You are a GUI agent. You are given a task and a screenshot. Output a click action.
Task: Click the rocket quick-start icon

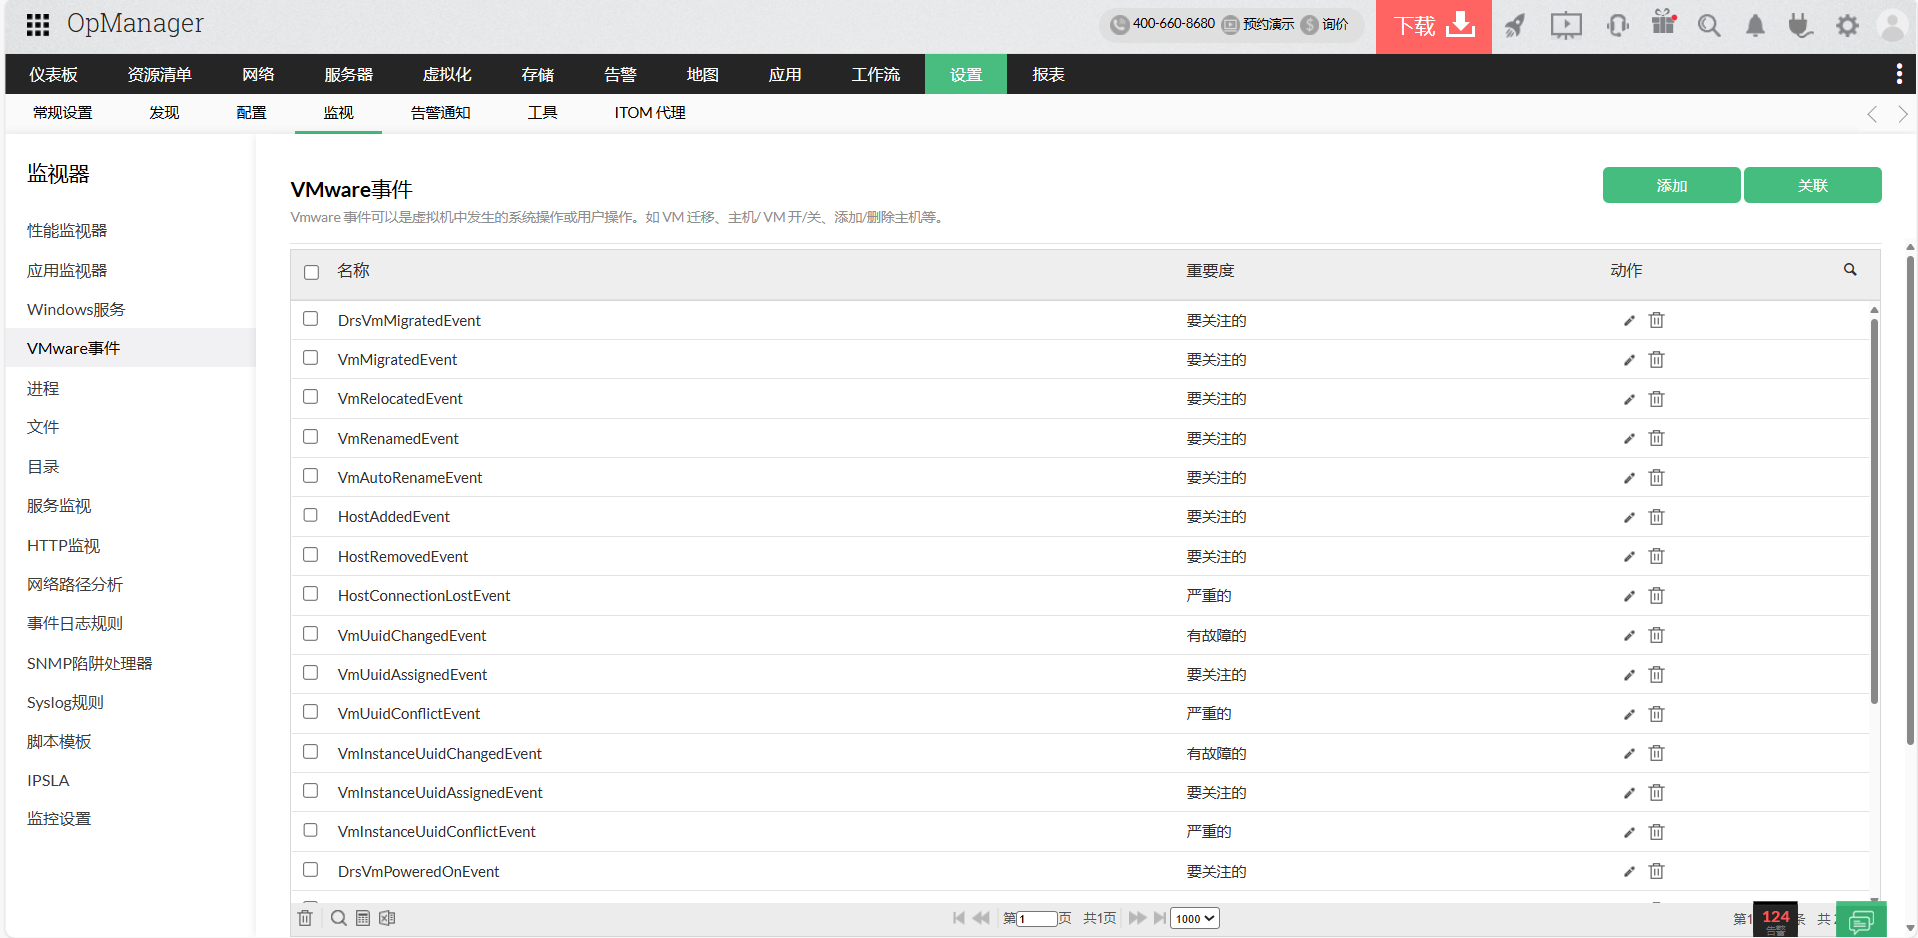point(1515,25)
